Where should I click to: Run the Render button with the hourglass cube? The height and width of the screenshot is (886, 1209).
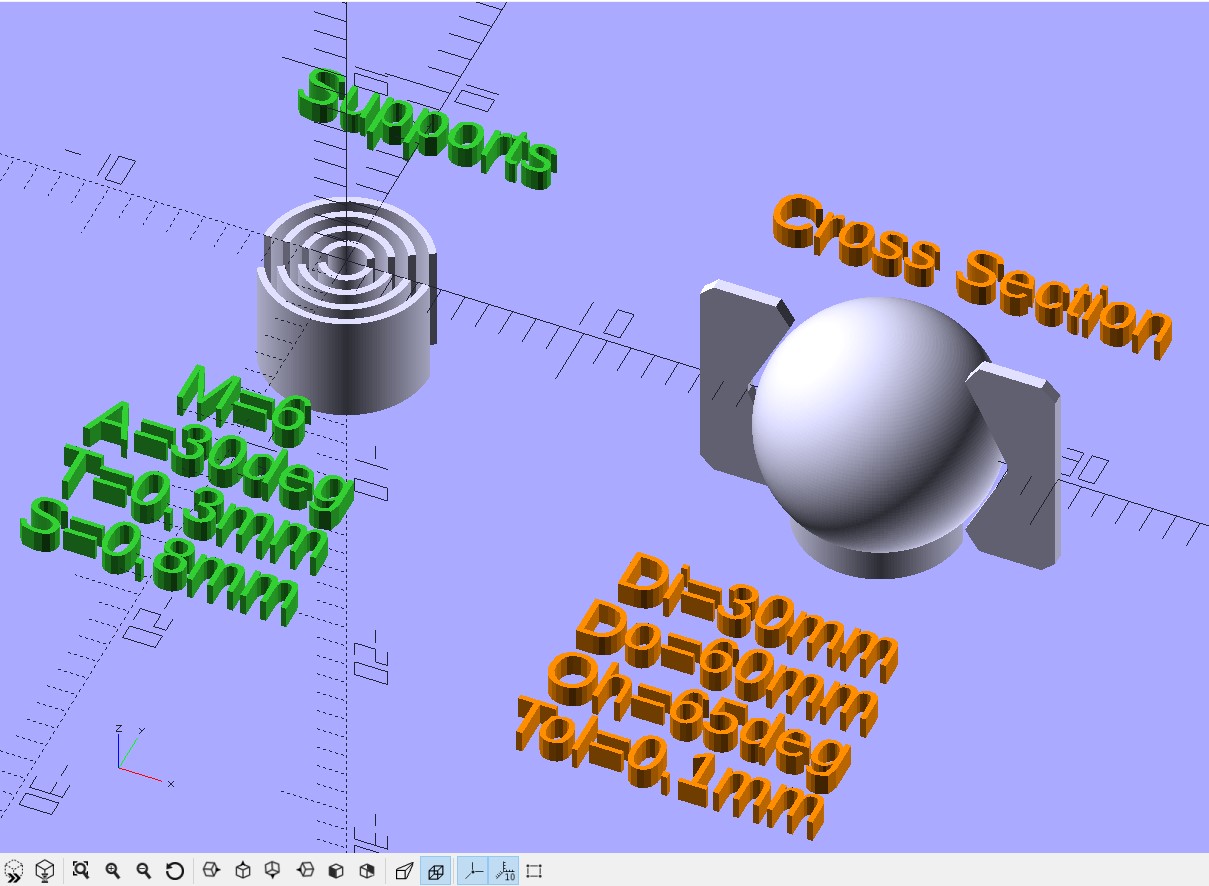(x=44, y=871)
